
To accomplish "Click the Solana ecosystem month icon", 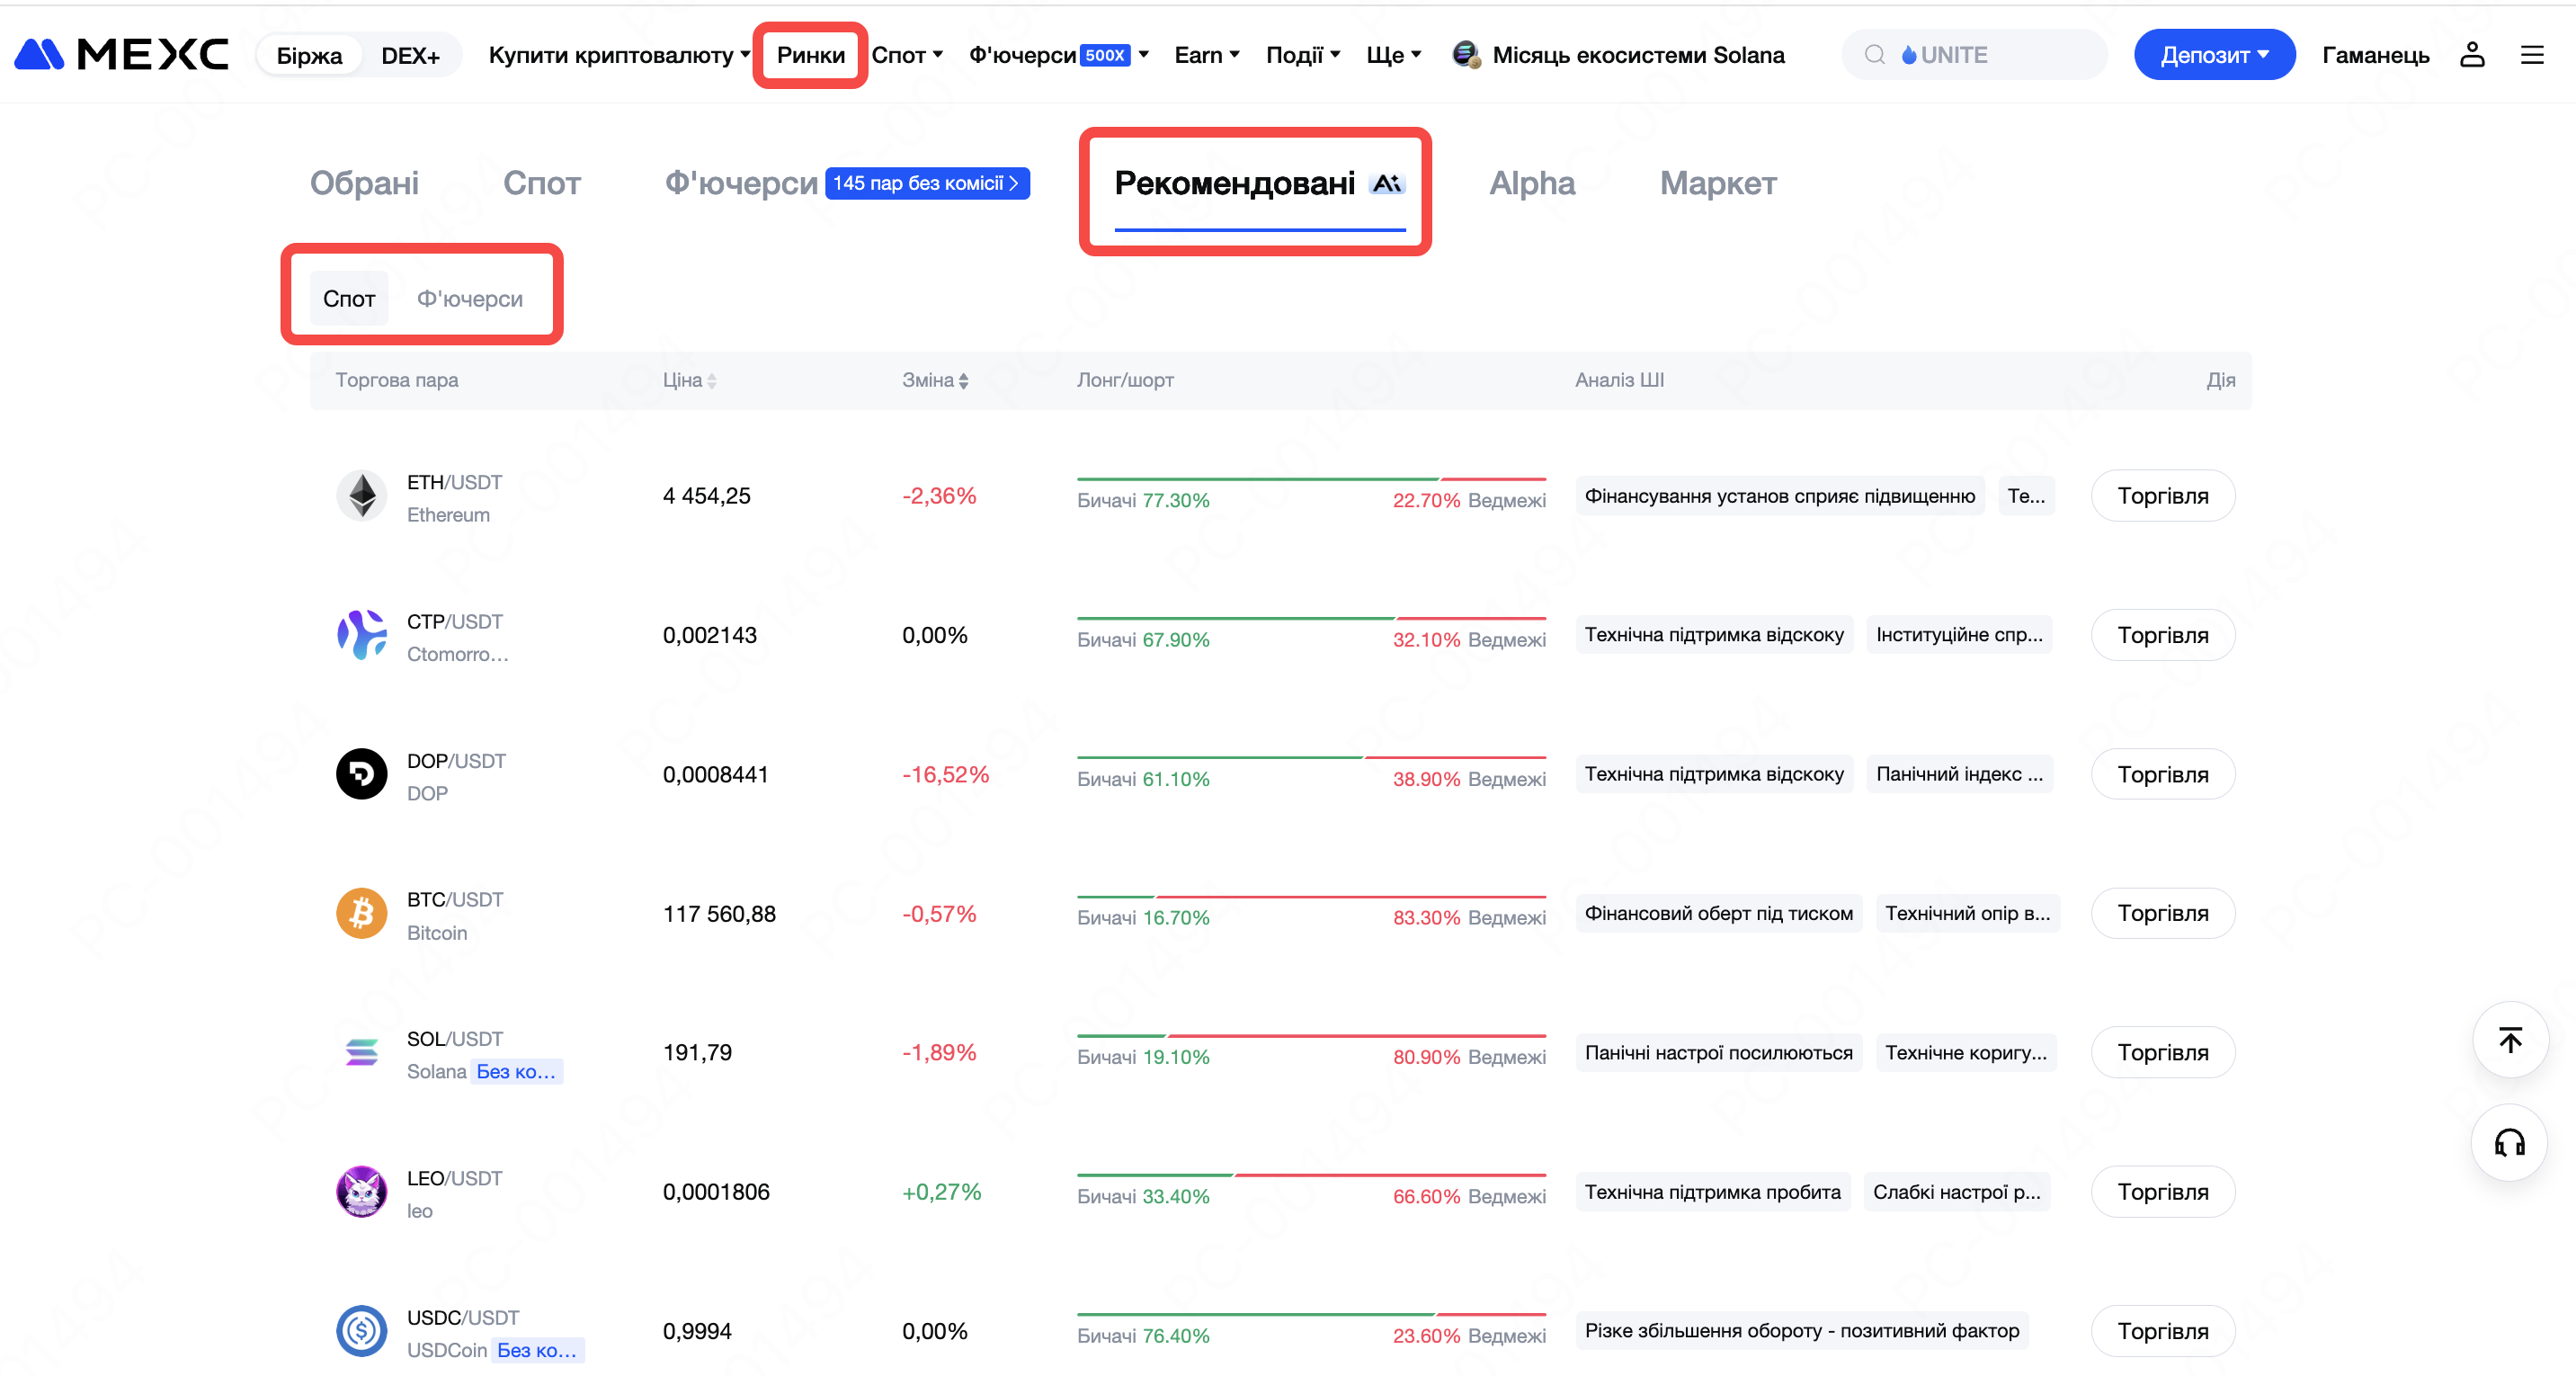I will tap(1466, 55).
